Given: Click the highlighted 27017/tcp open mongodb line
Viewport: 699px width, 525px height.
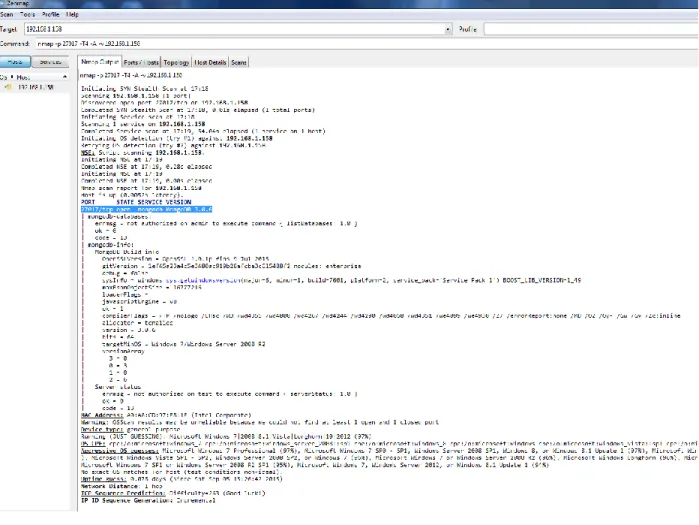Looking at the screenshot, I should [x=146, y=209].
